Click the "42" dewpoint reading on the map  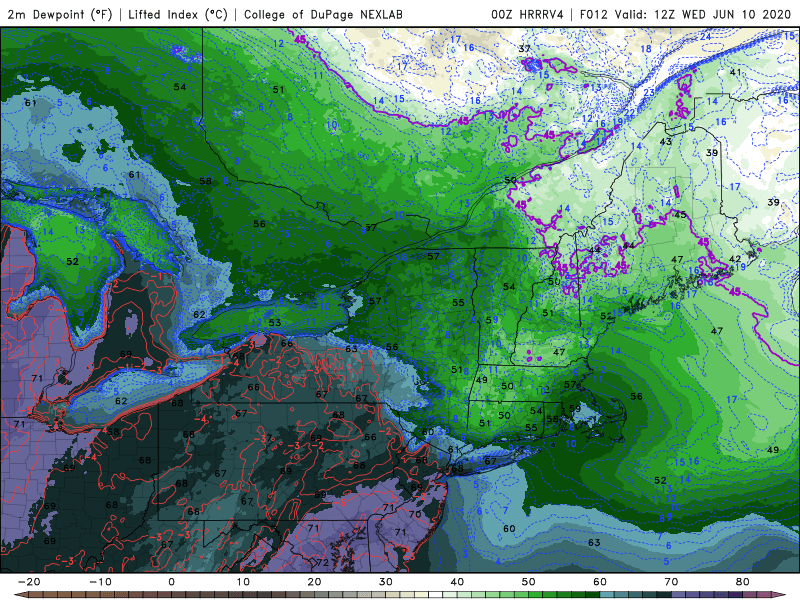(x=735, y=259)
